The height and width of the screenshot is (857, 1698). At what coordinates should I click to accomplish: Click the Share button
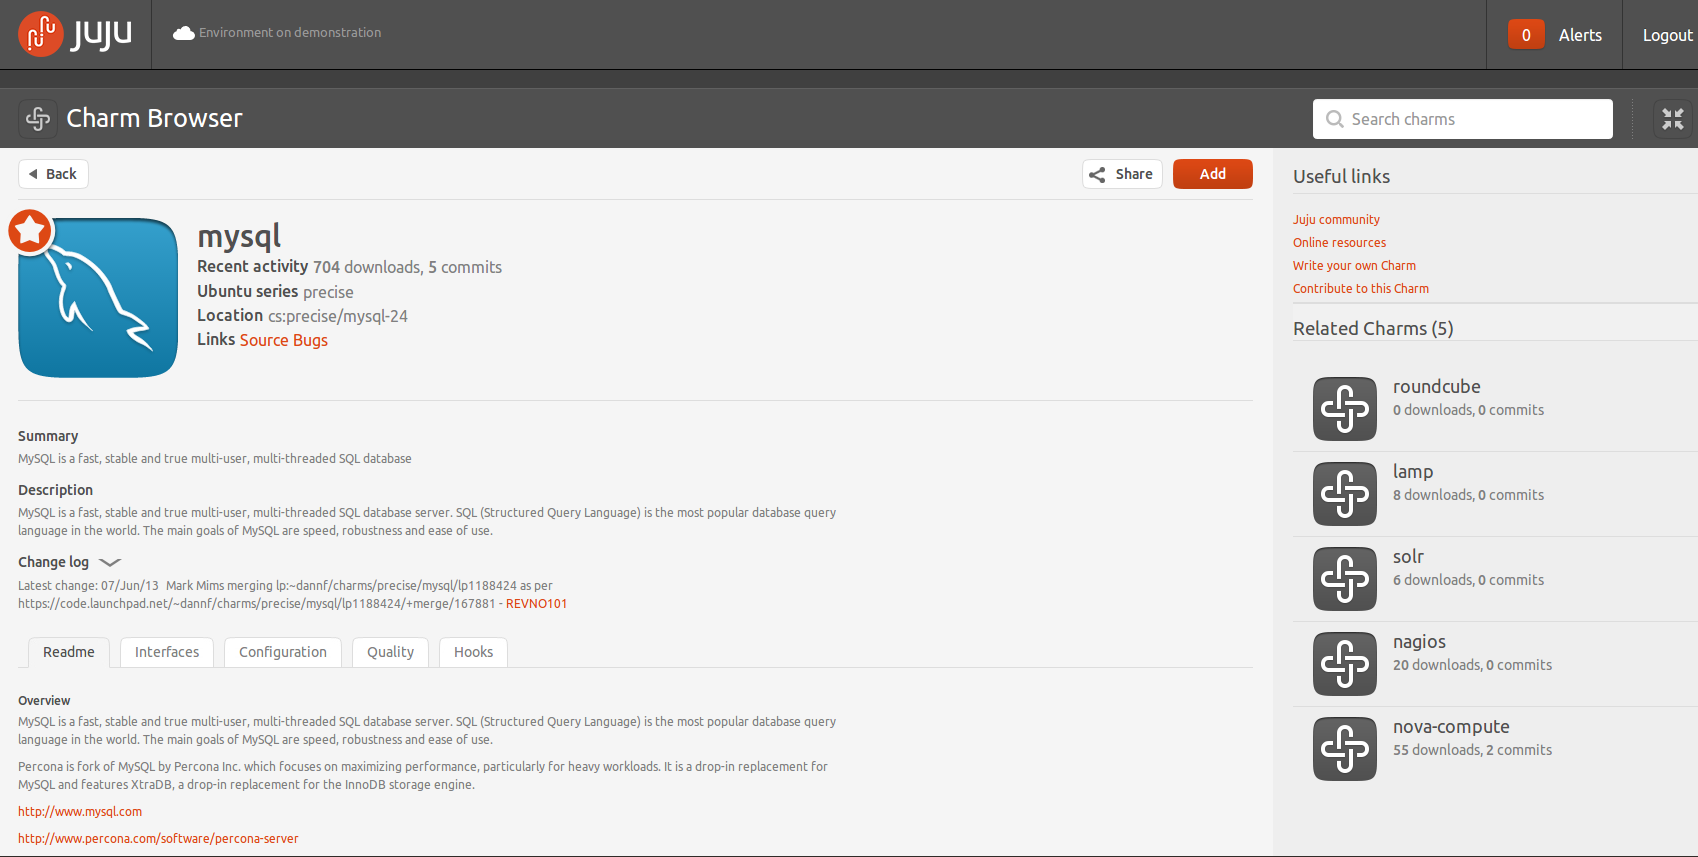pos(1122,174)
